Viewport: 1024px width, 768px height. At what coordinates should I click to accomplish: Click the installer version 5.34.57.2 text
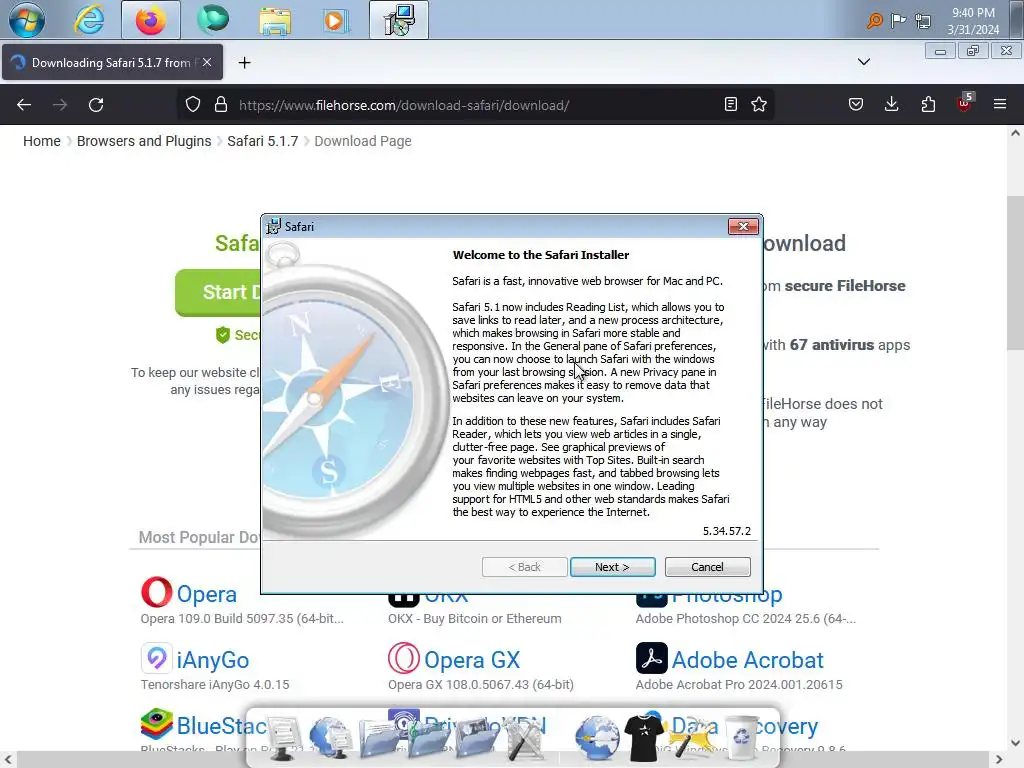click(x=726, y=531)
